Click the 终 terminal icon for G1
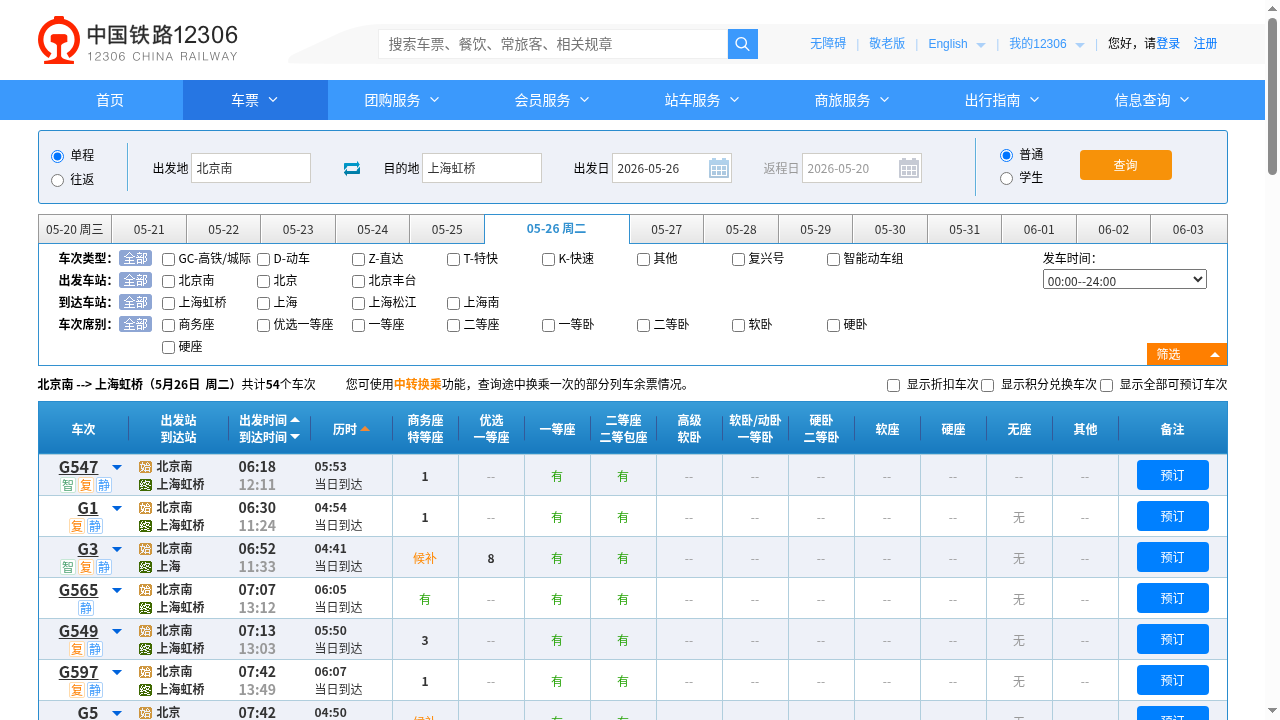The height and width of the screenshot is (720, 1280). (145, 526)
